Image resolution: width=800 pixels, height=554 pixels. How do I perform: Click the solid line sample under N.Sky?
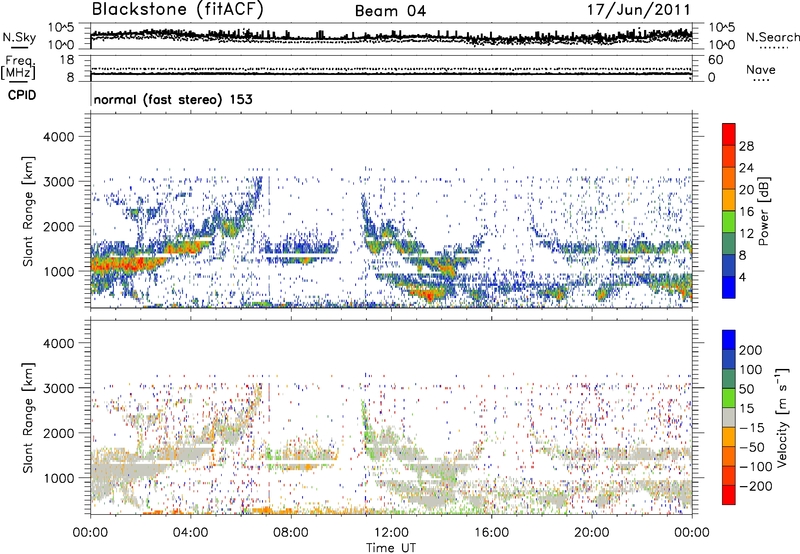[19, 48]
